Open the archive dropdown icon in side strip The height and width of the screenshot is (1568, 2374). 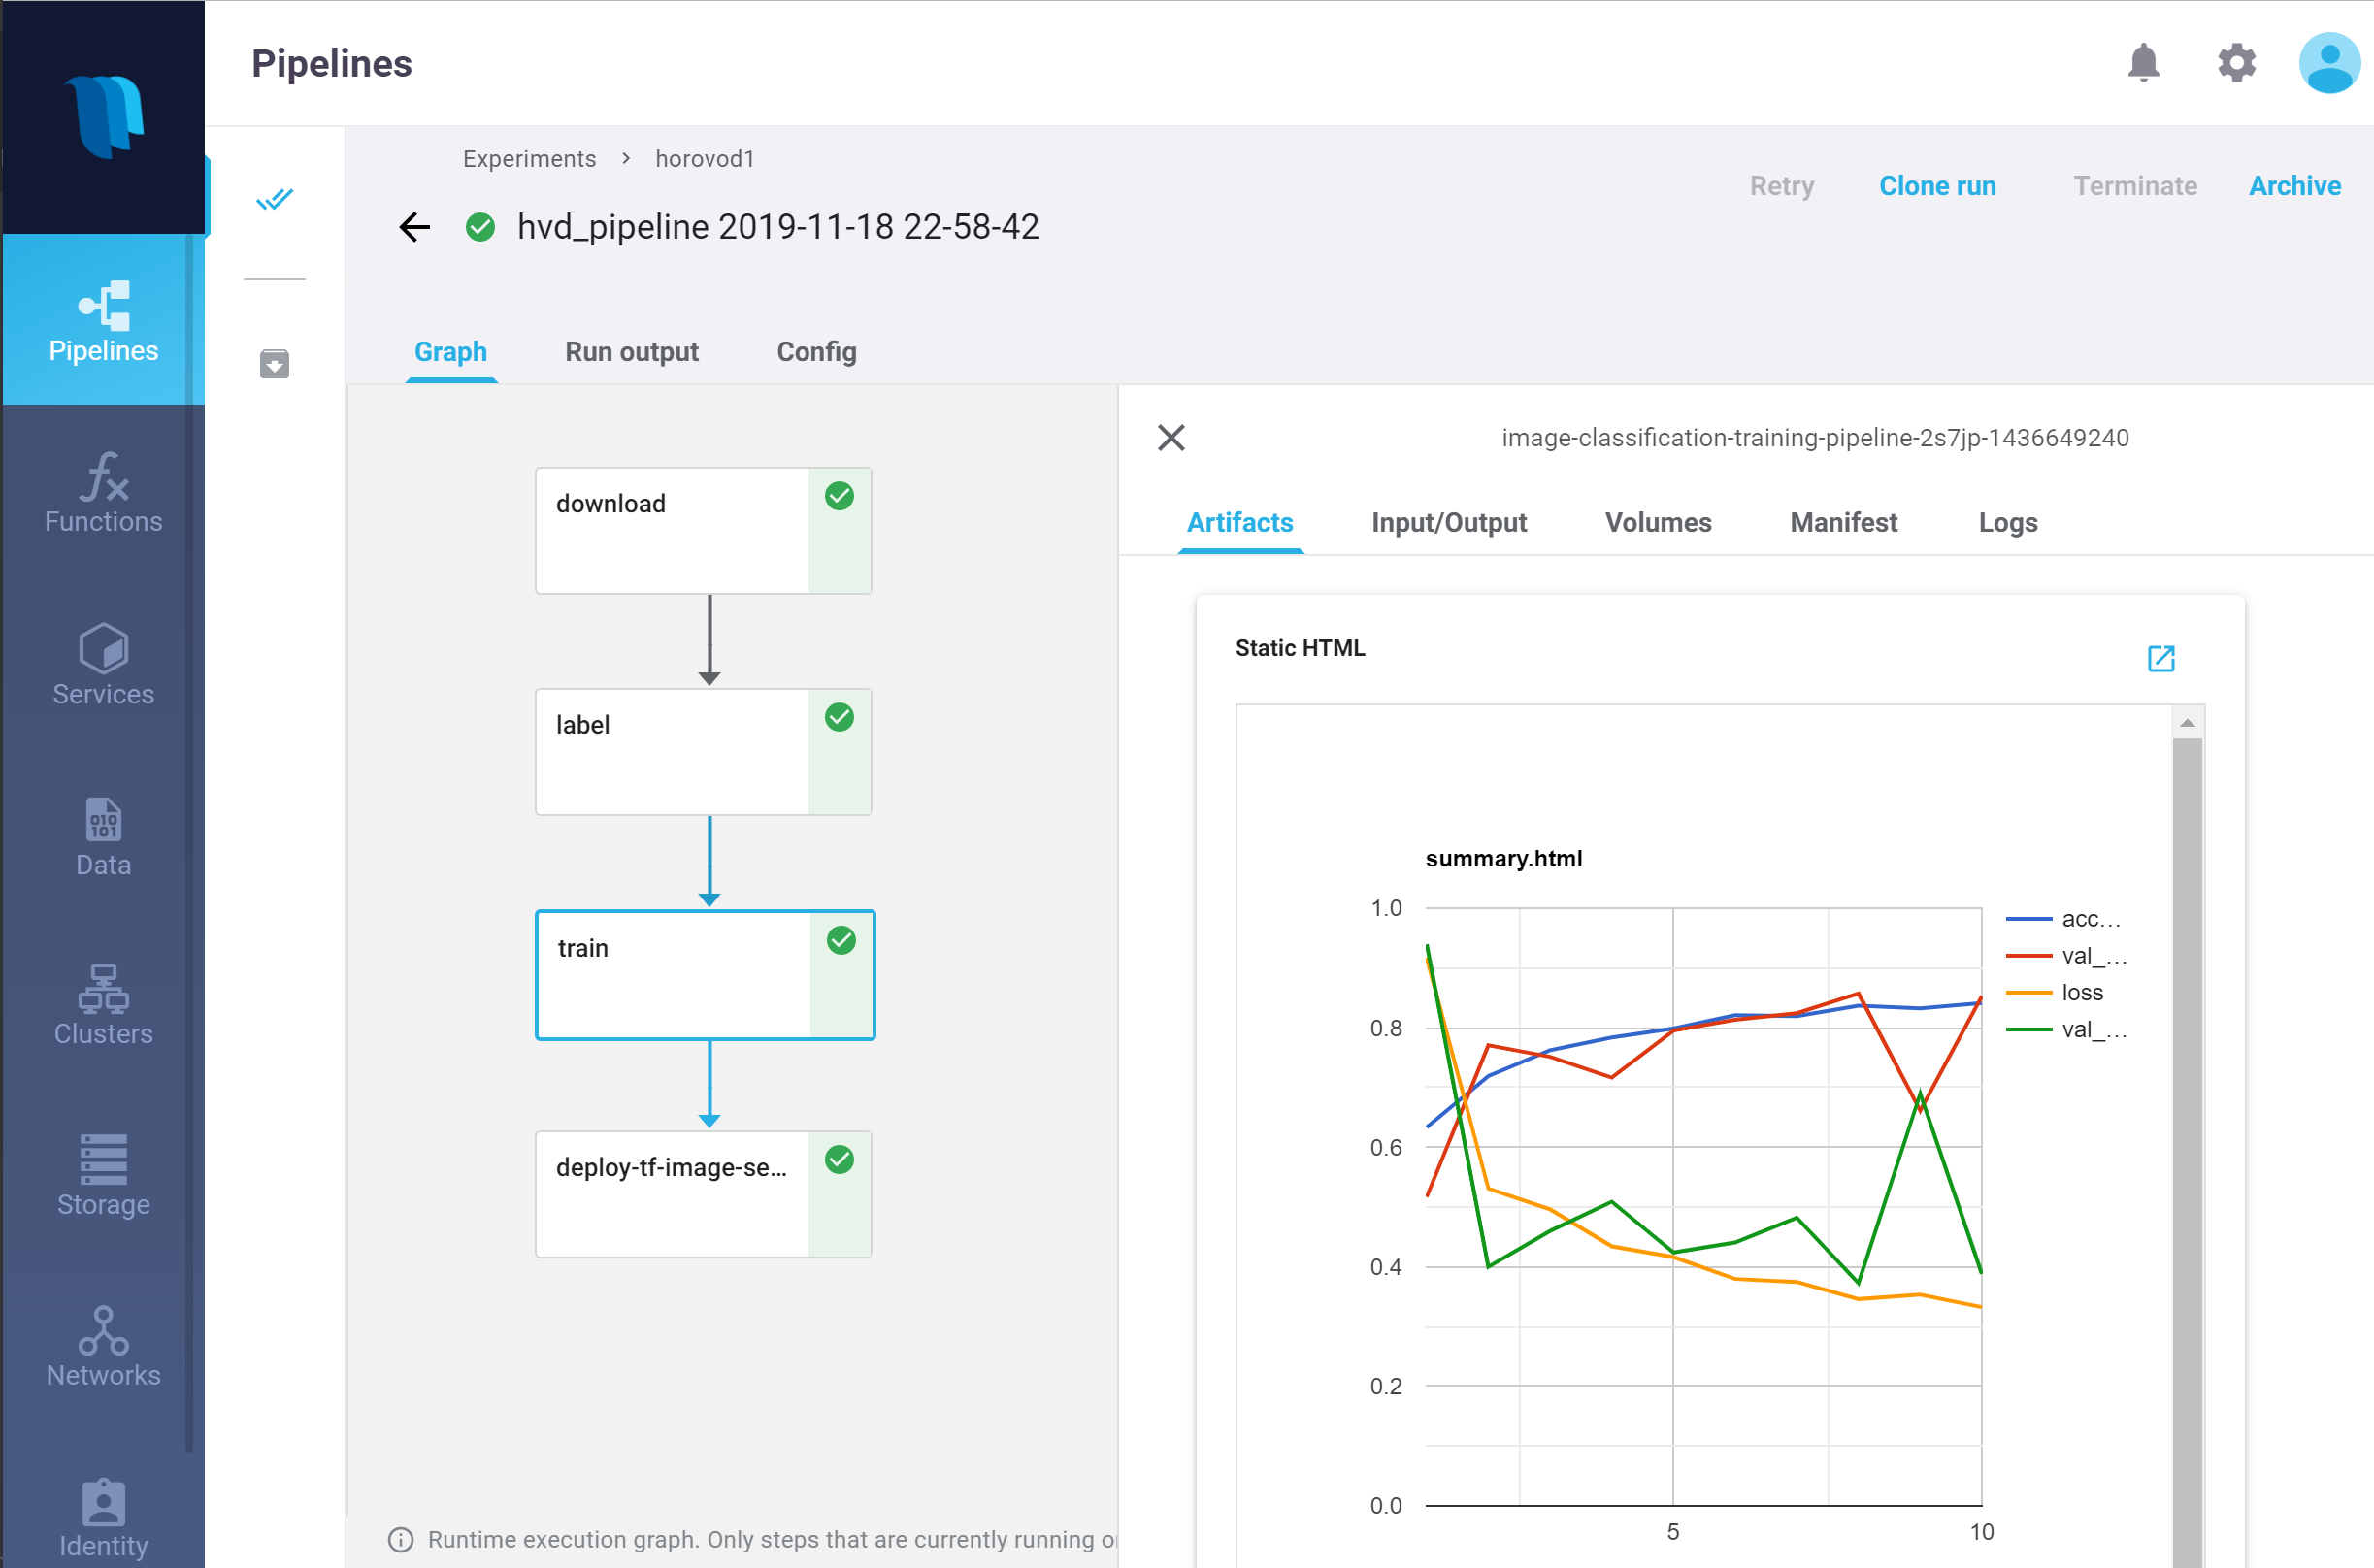274,364
